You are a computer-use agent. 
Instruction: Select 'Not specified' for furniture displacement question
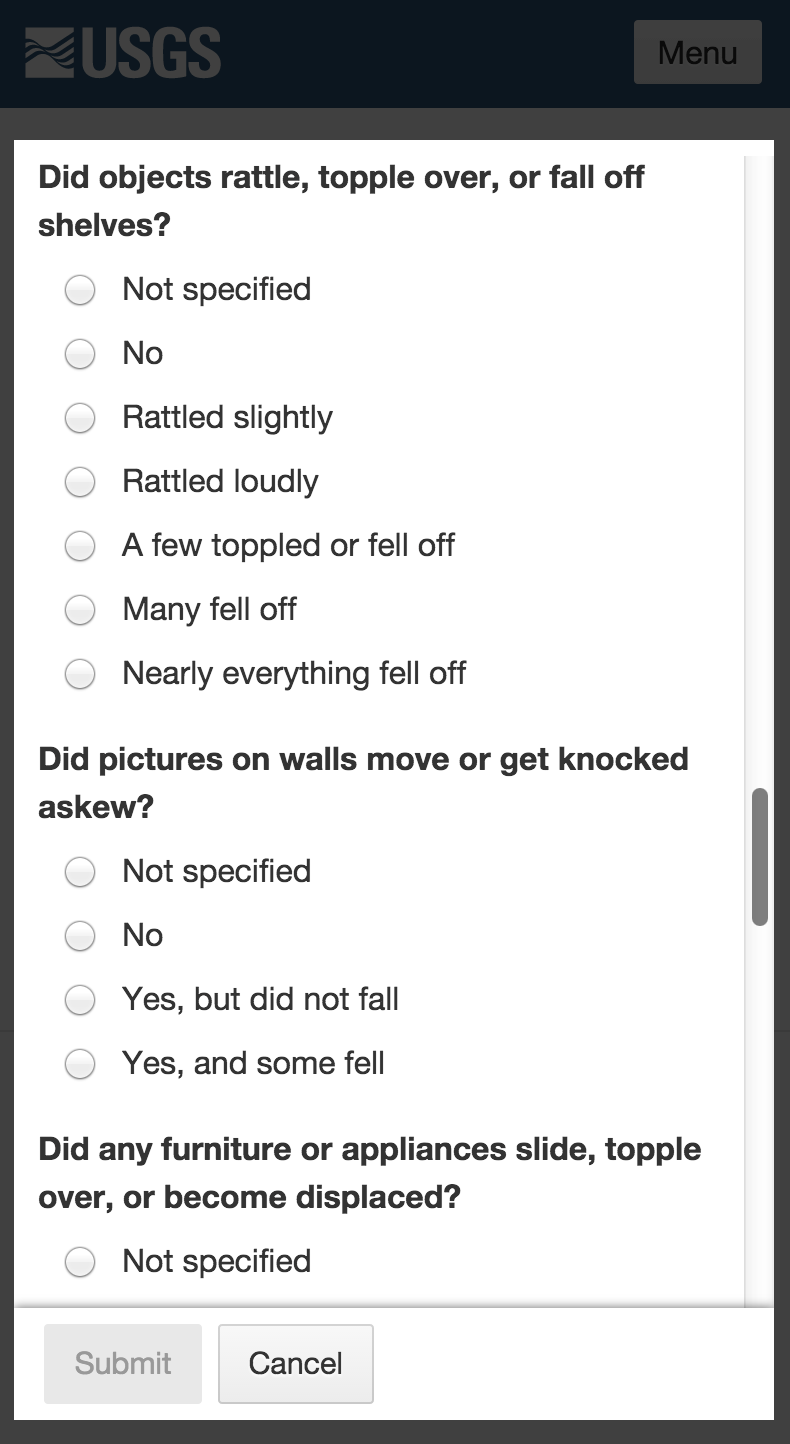(80, 1262)
